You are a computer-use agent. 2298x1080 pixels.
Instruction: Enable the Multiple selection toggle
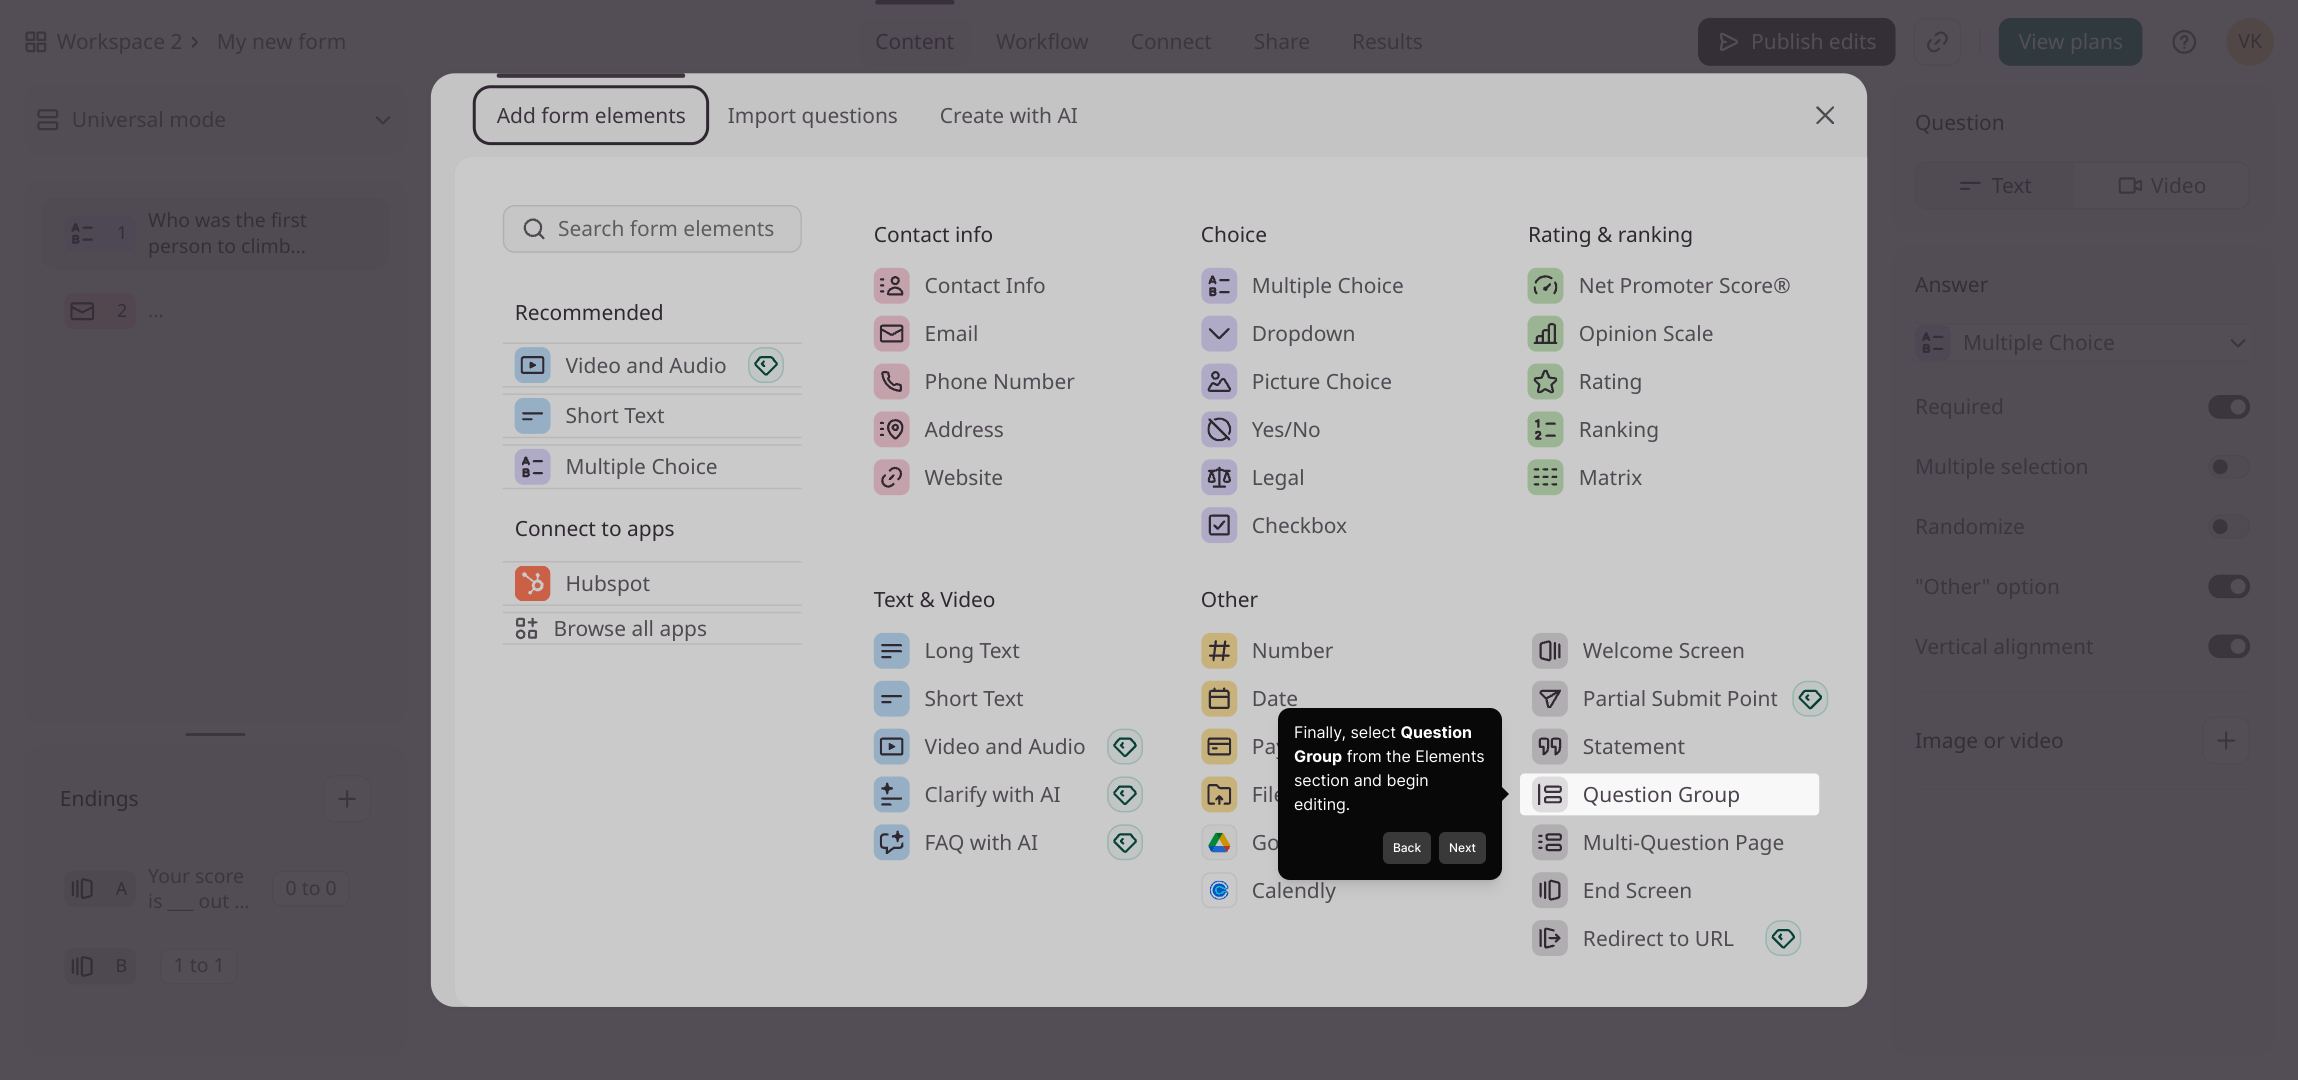[x=2228, y=467]
